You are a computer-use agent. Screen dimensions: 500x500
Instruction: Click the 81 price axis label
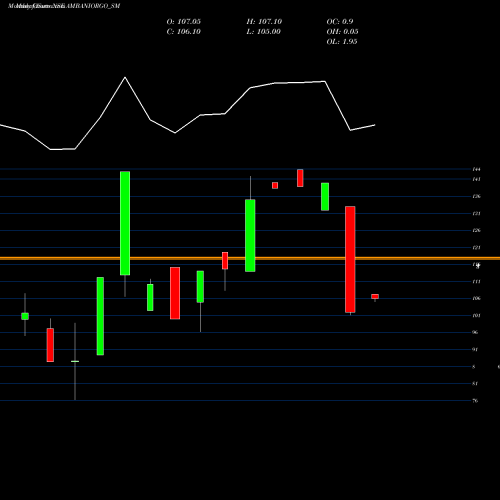475,384
